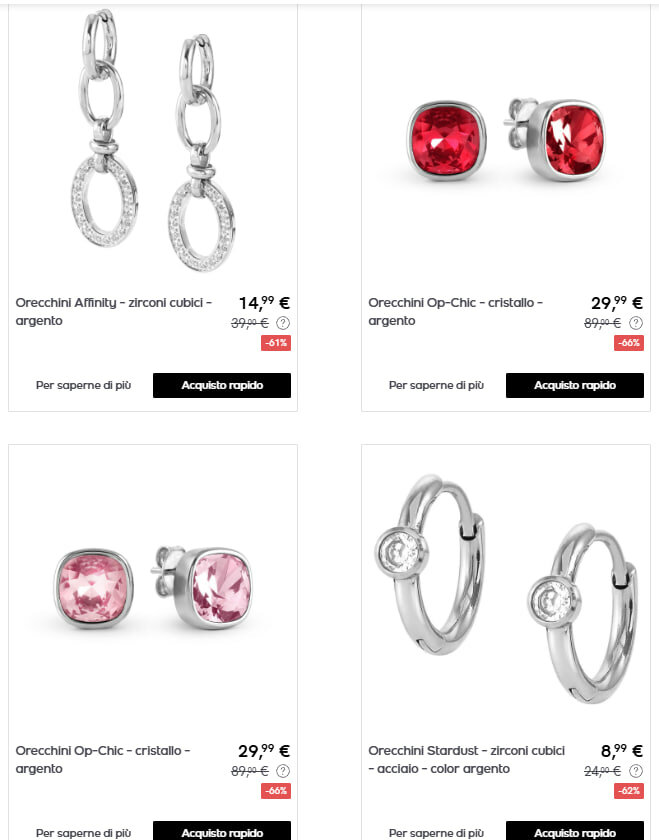Click the -61% discount badge

[276, 343]
